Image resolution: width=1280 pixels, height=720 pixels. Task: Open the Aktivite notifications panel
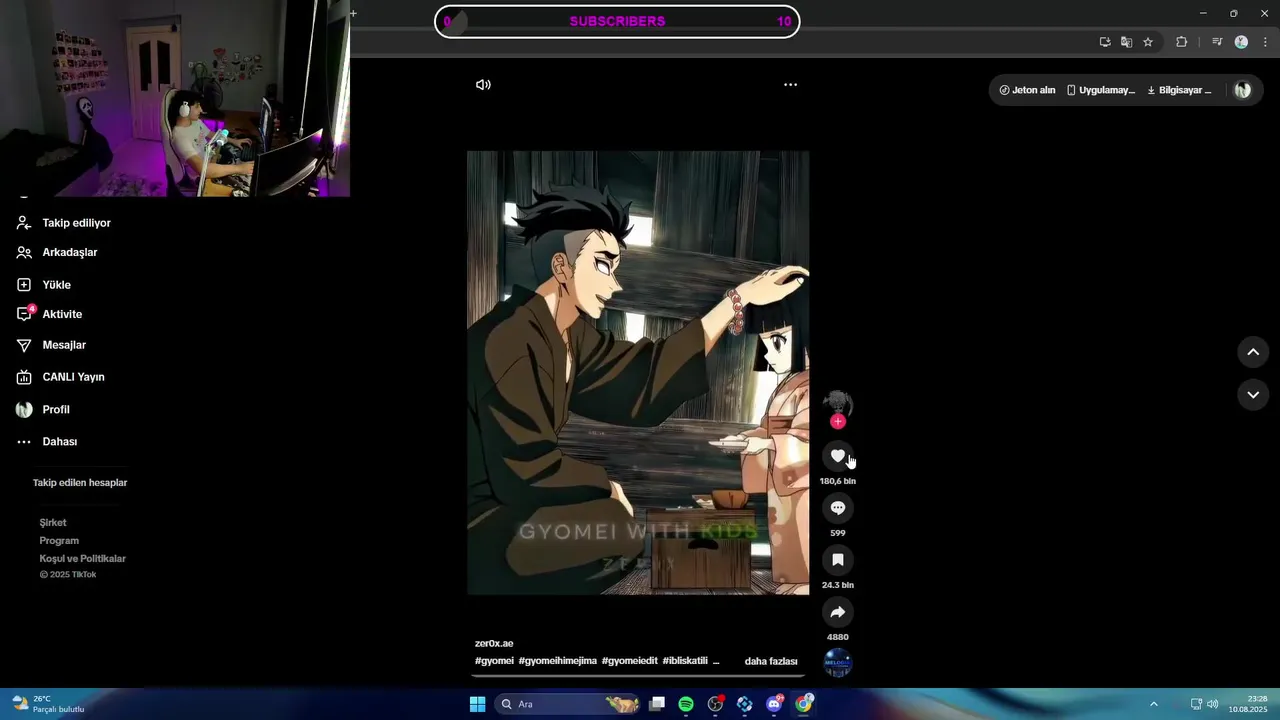click(x=49, y=314)
